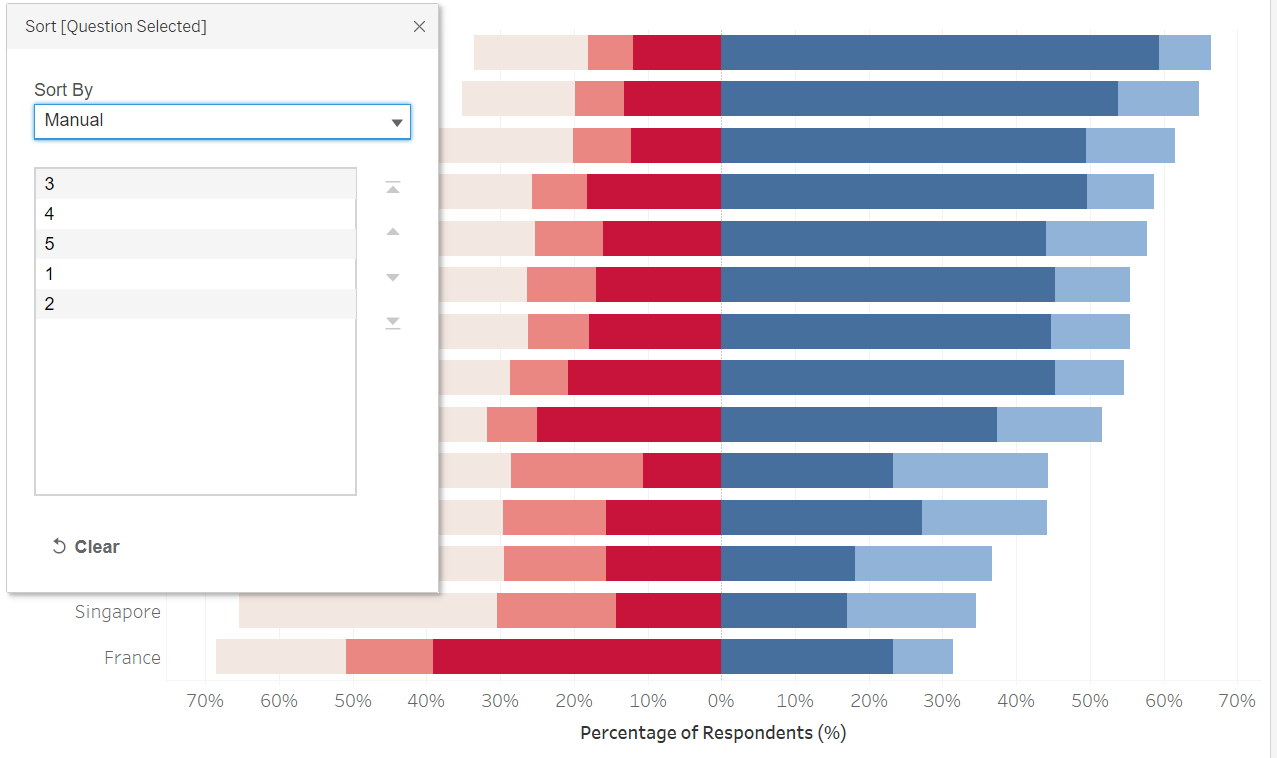Select item 5 in sort list

pos(195,244)
